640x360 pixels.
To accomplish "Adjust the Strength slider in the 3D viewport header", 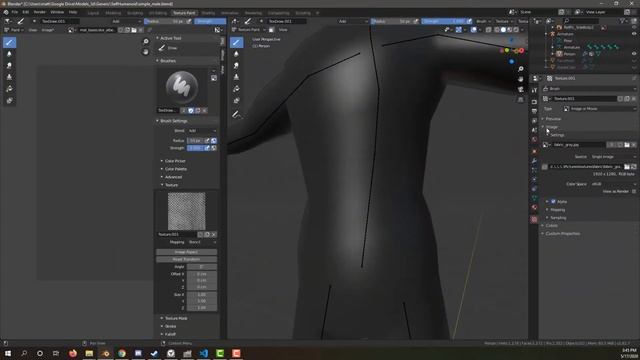I will (444, 21).
